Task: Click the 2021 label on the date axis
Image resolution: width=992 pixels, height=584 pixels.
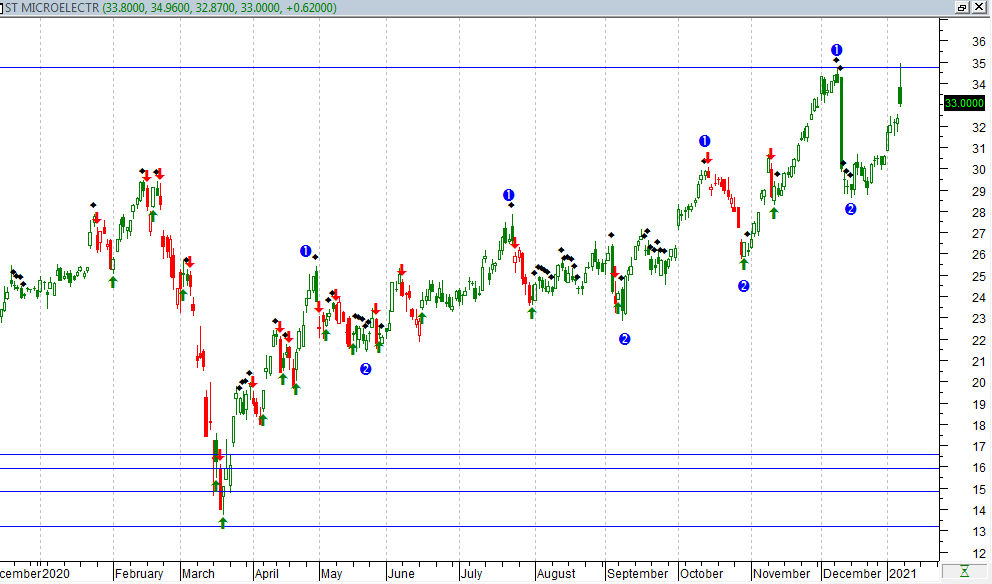Action: pos(902,574)
